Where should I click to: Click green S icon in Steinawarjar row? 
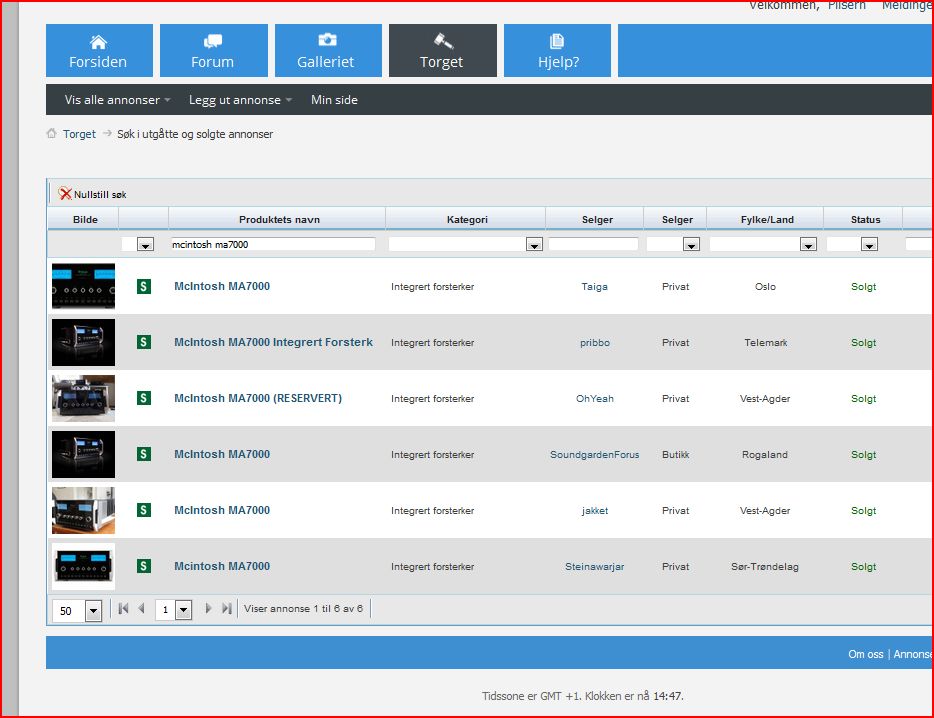pos(144,567)
